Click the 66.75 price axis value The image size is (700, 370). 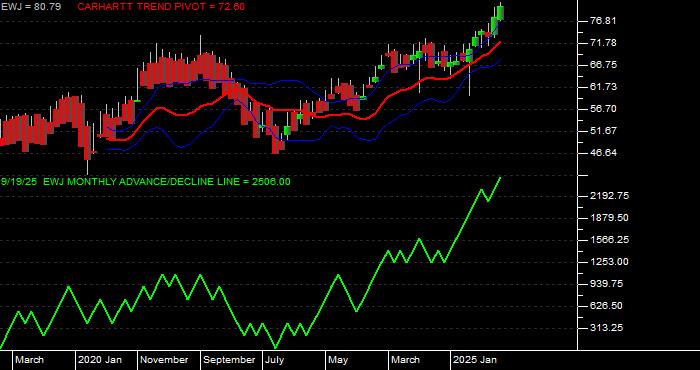pyautogui.click(x=603, y=65)
